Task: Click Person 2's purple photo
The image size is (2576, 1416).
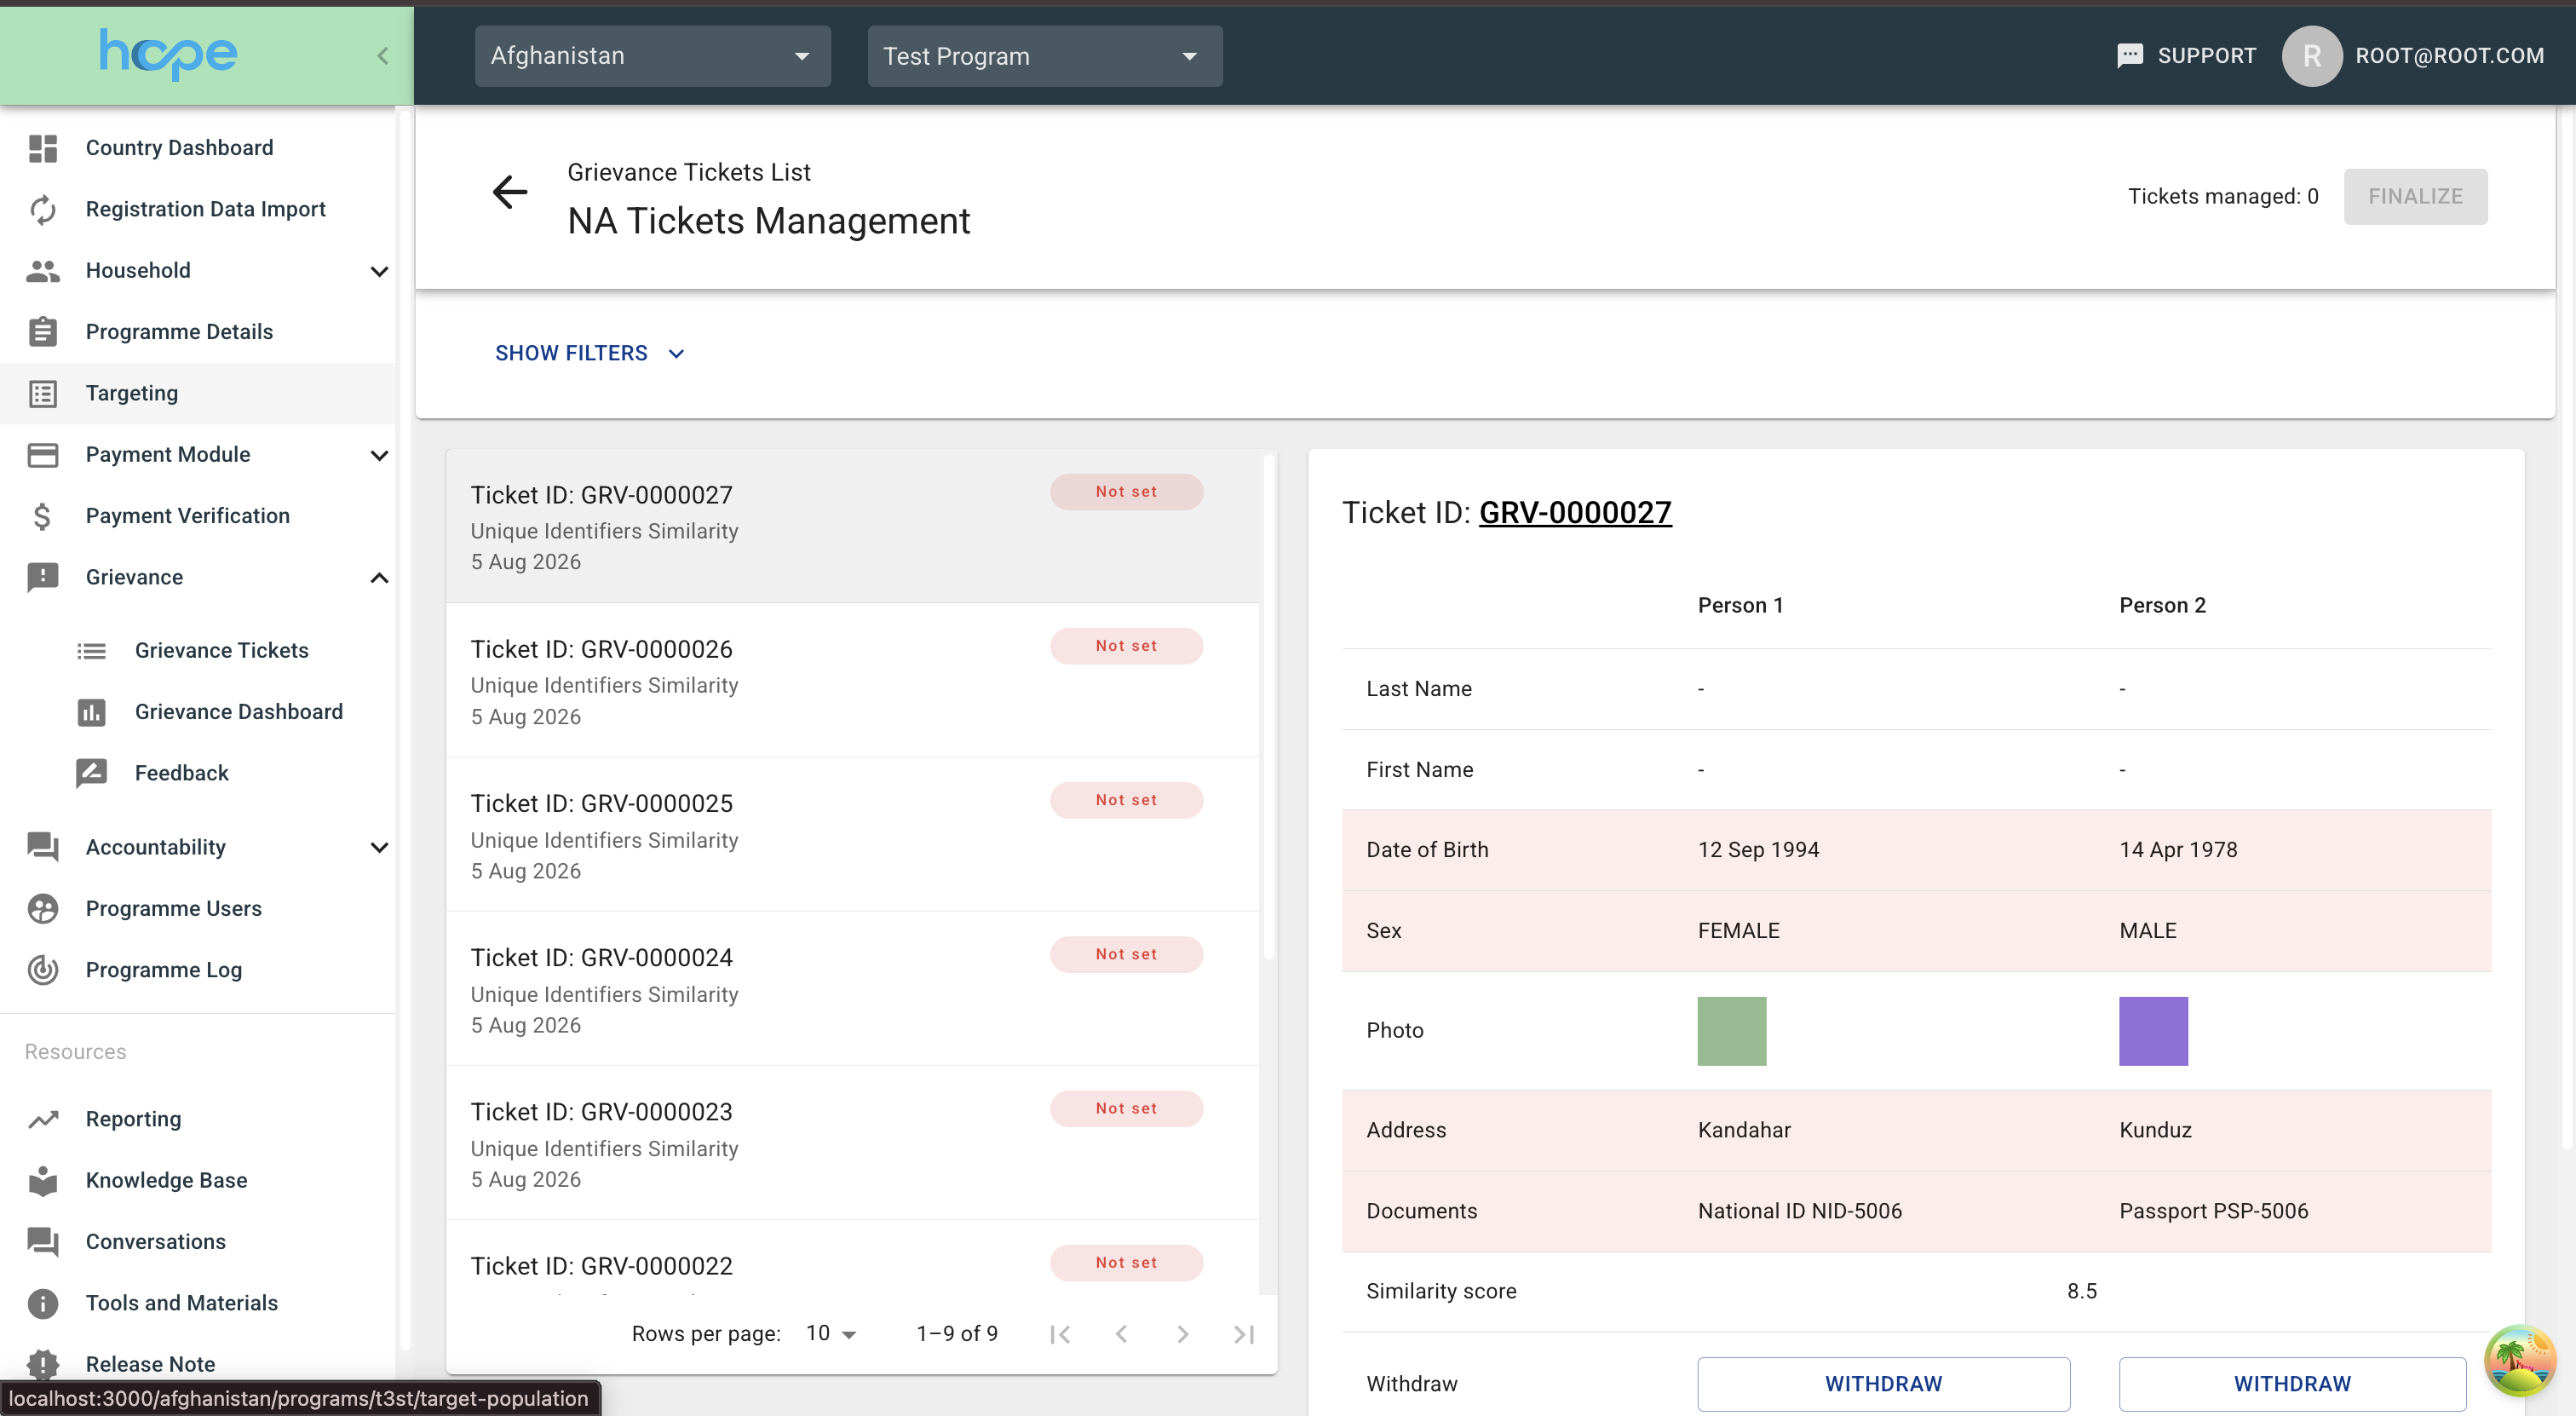Action: tap(2153, 1031)
